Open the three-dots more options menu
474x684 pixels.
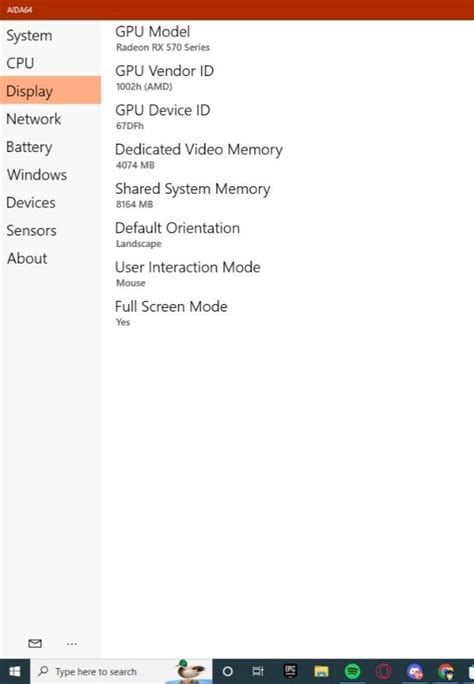point(72,644)
